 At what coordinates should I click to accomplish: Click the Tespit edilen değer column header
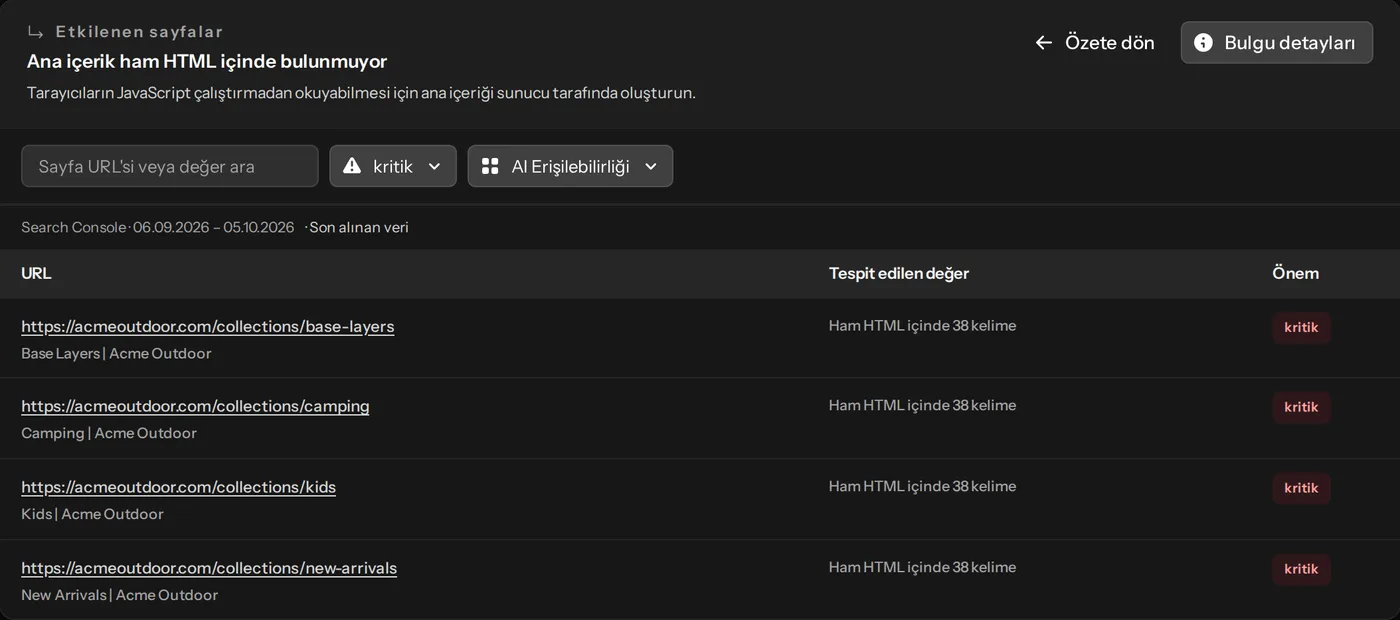pyautogui.click(x=899, y=273)
